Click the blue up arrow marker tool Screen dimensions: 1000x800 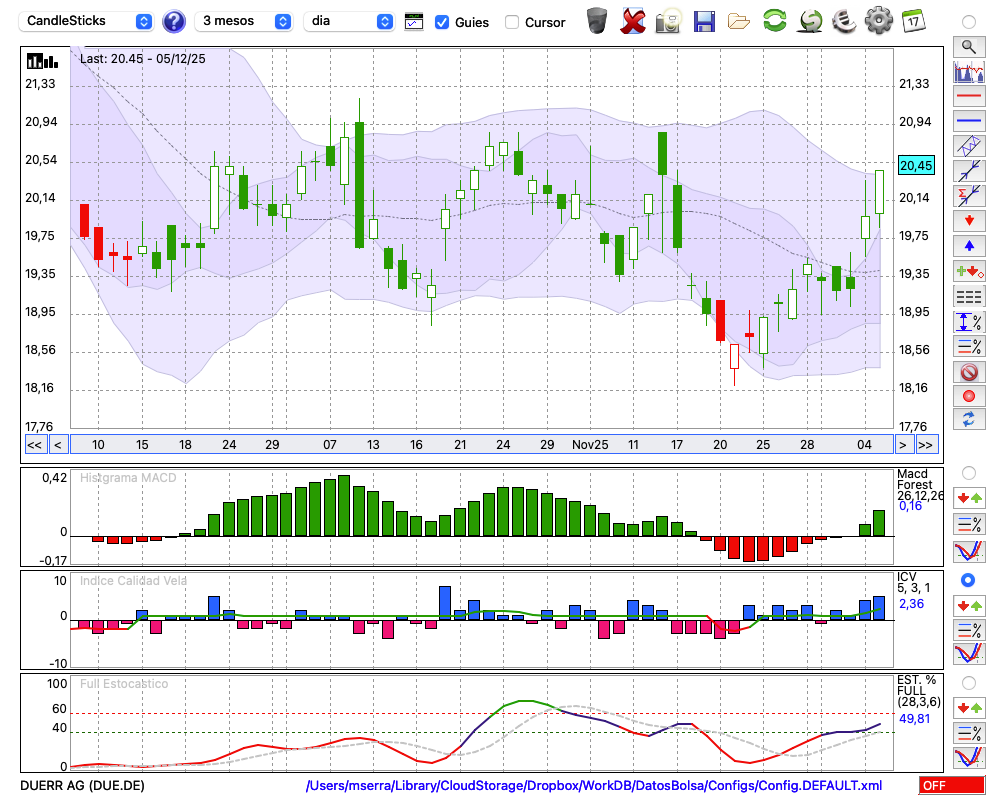tap(968, 244)
